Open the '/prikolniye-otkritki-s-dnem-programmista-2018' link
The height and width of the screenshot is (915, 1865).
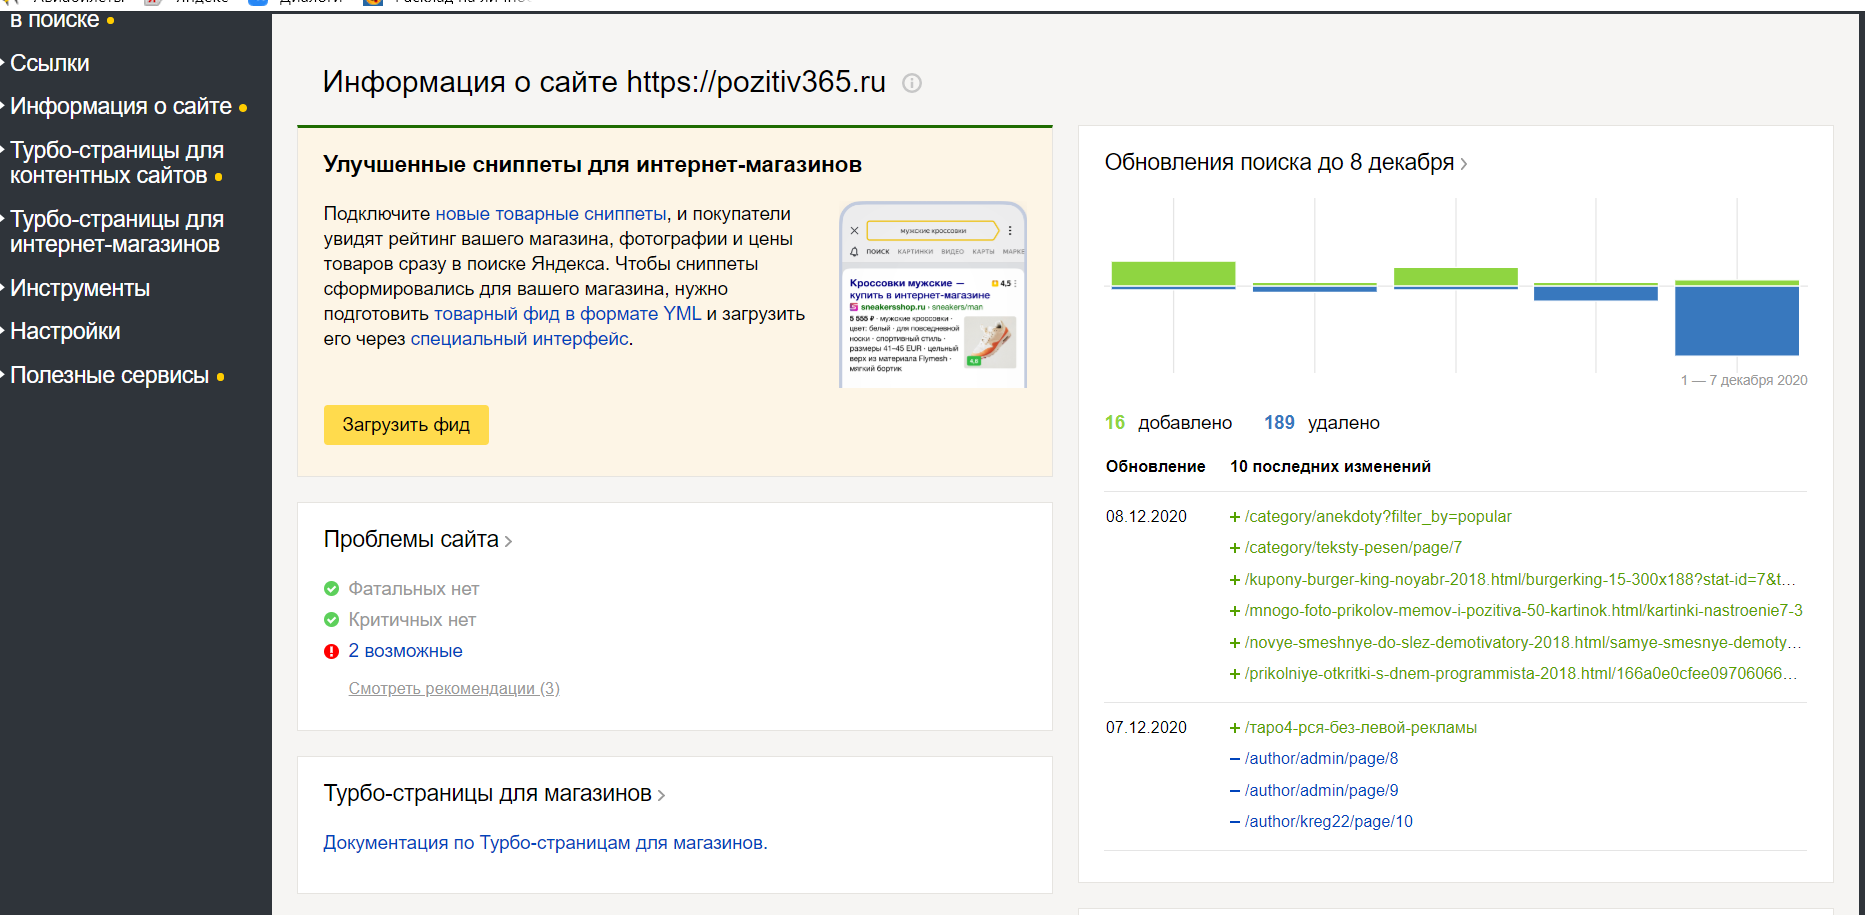click(x=1521, y=674)
